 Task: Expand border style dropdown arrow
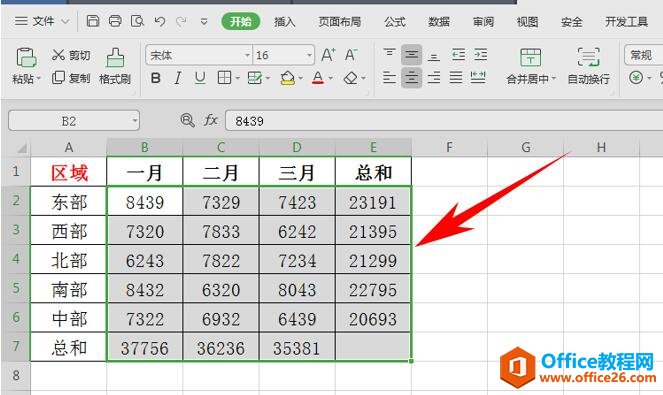coord(237,78)
